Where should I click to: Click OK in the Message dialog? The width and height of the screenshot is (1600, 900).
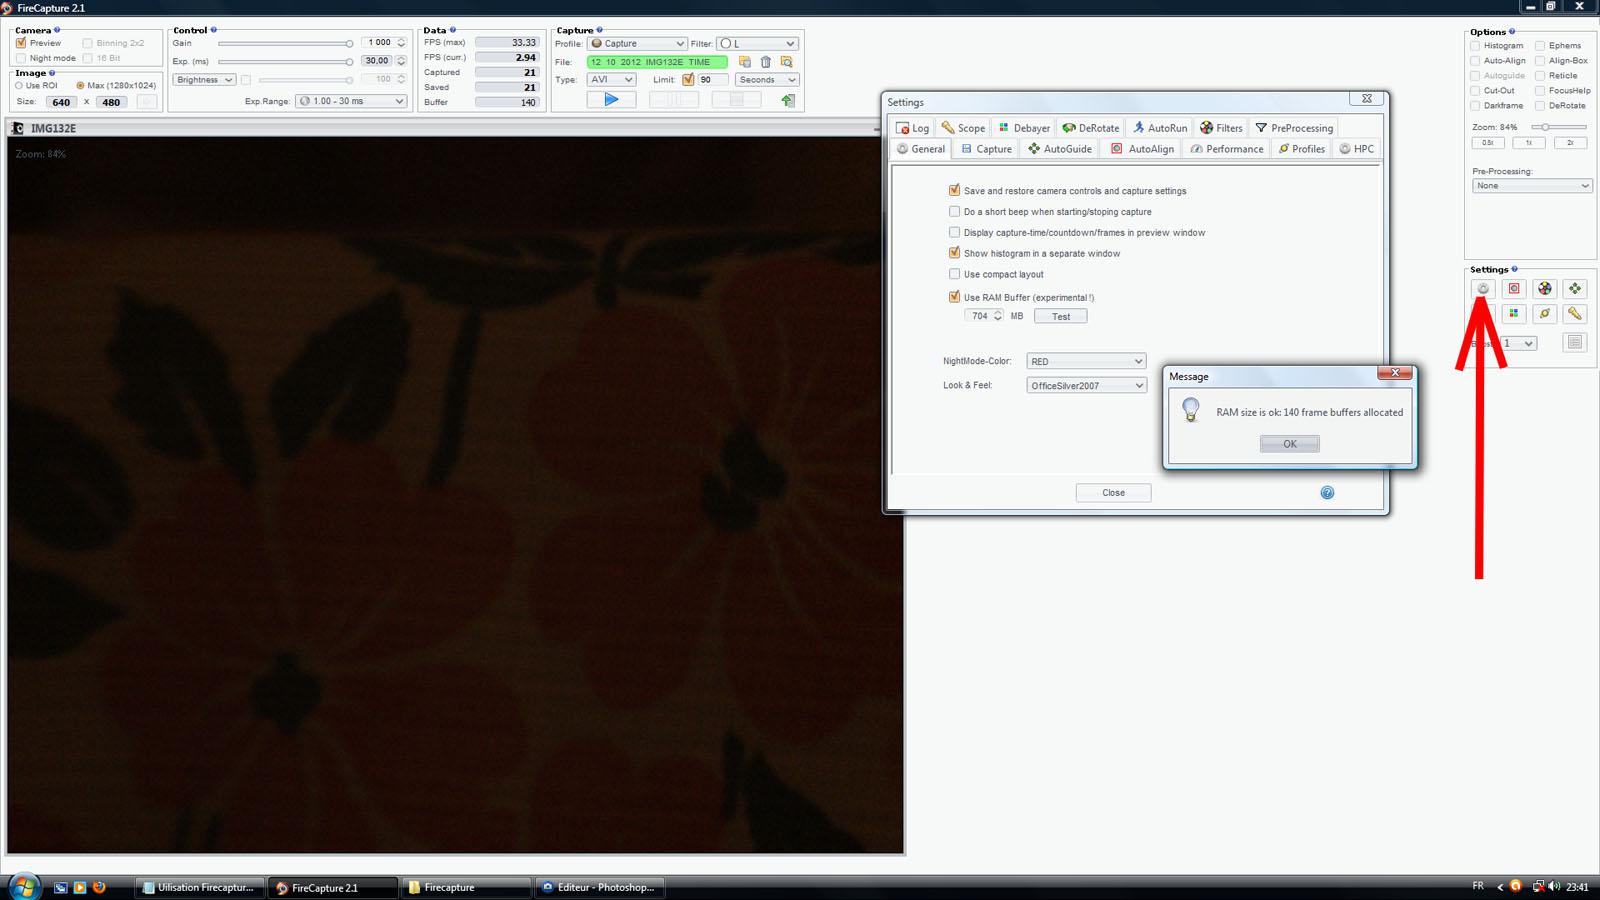click(x=1289, y=444)
